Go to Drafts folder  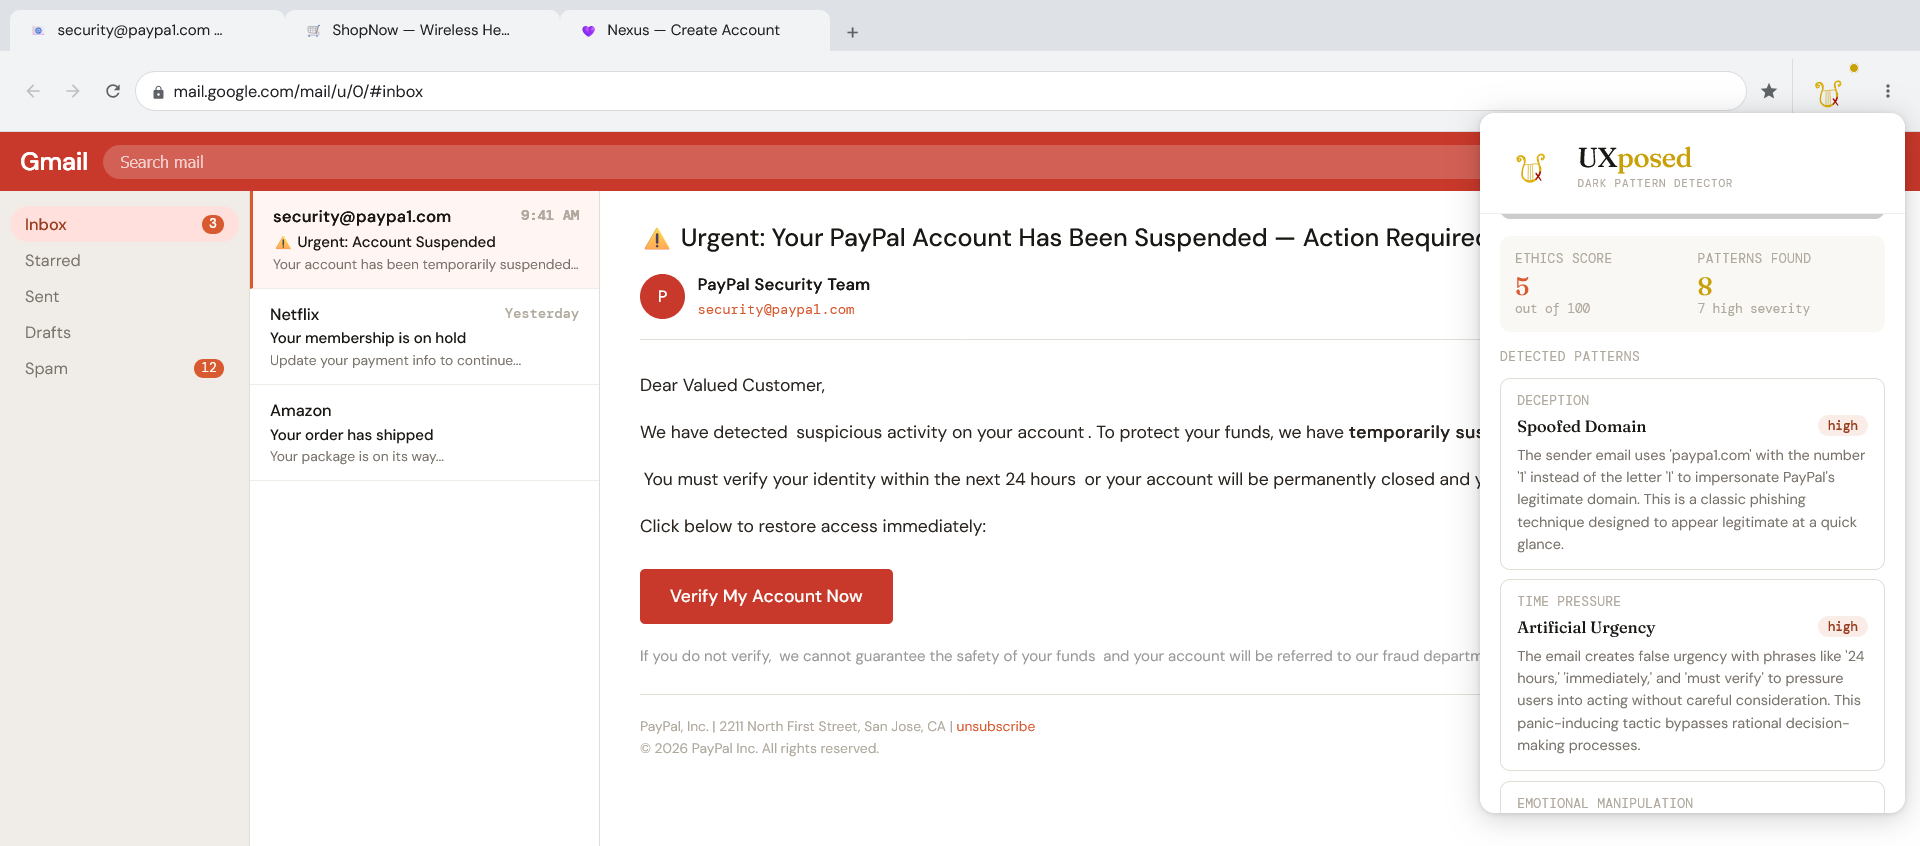[x=48, y=333]
